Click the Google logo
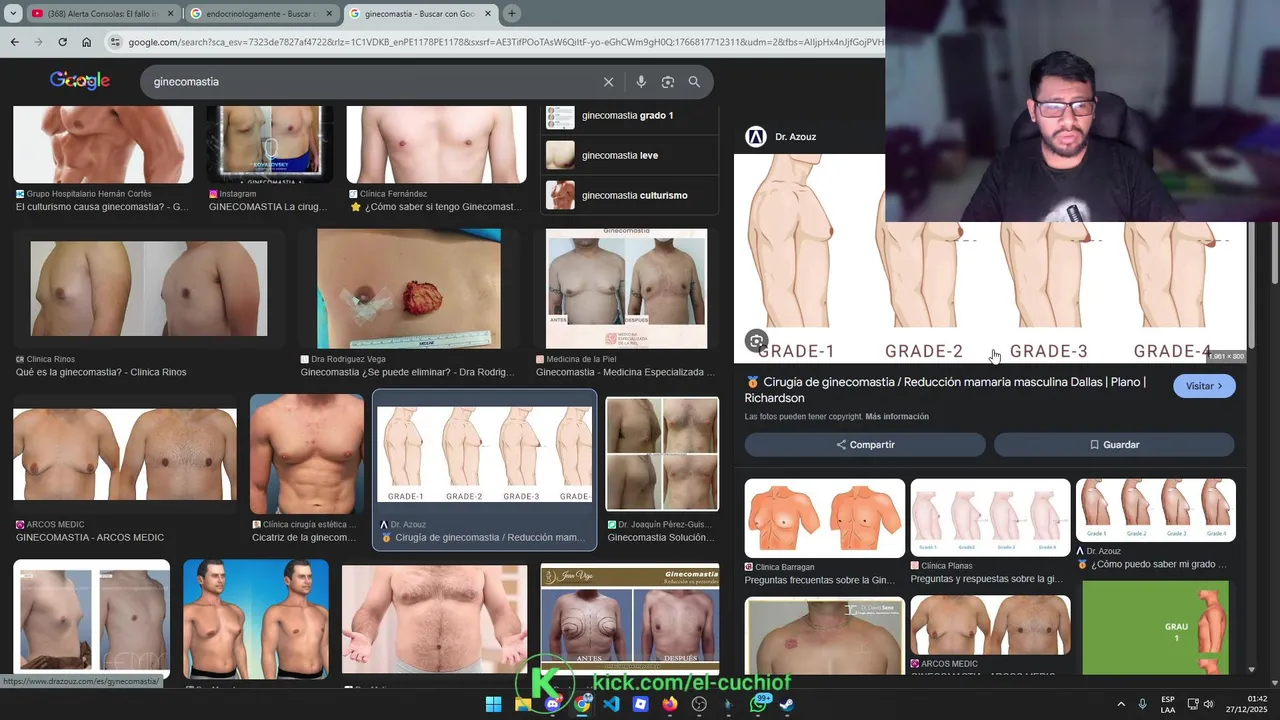 tap(80, 81)
